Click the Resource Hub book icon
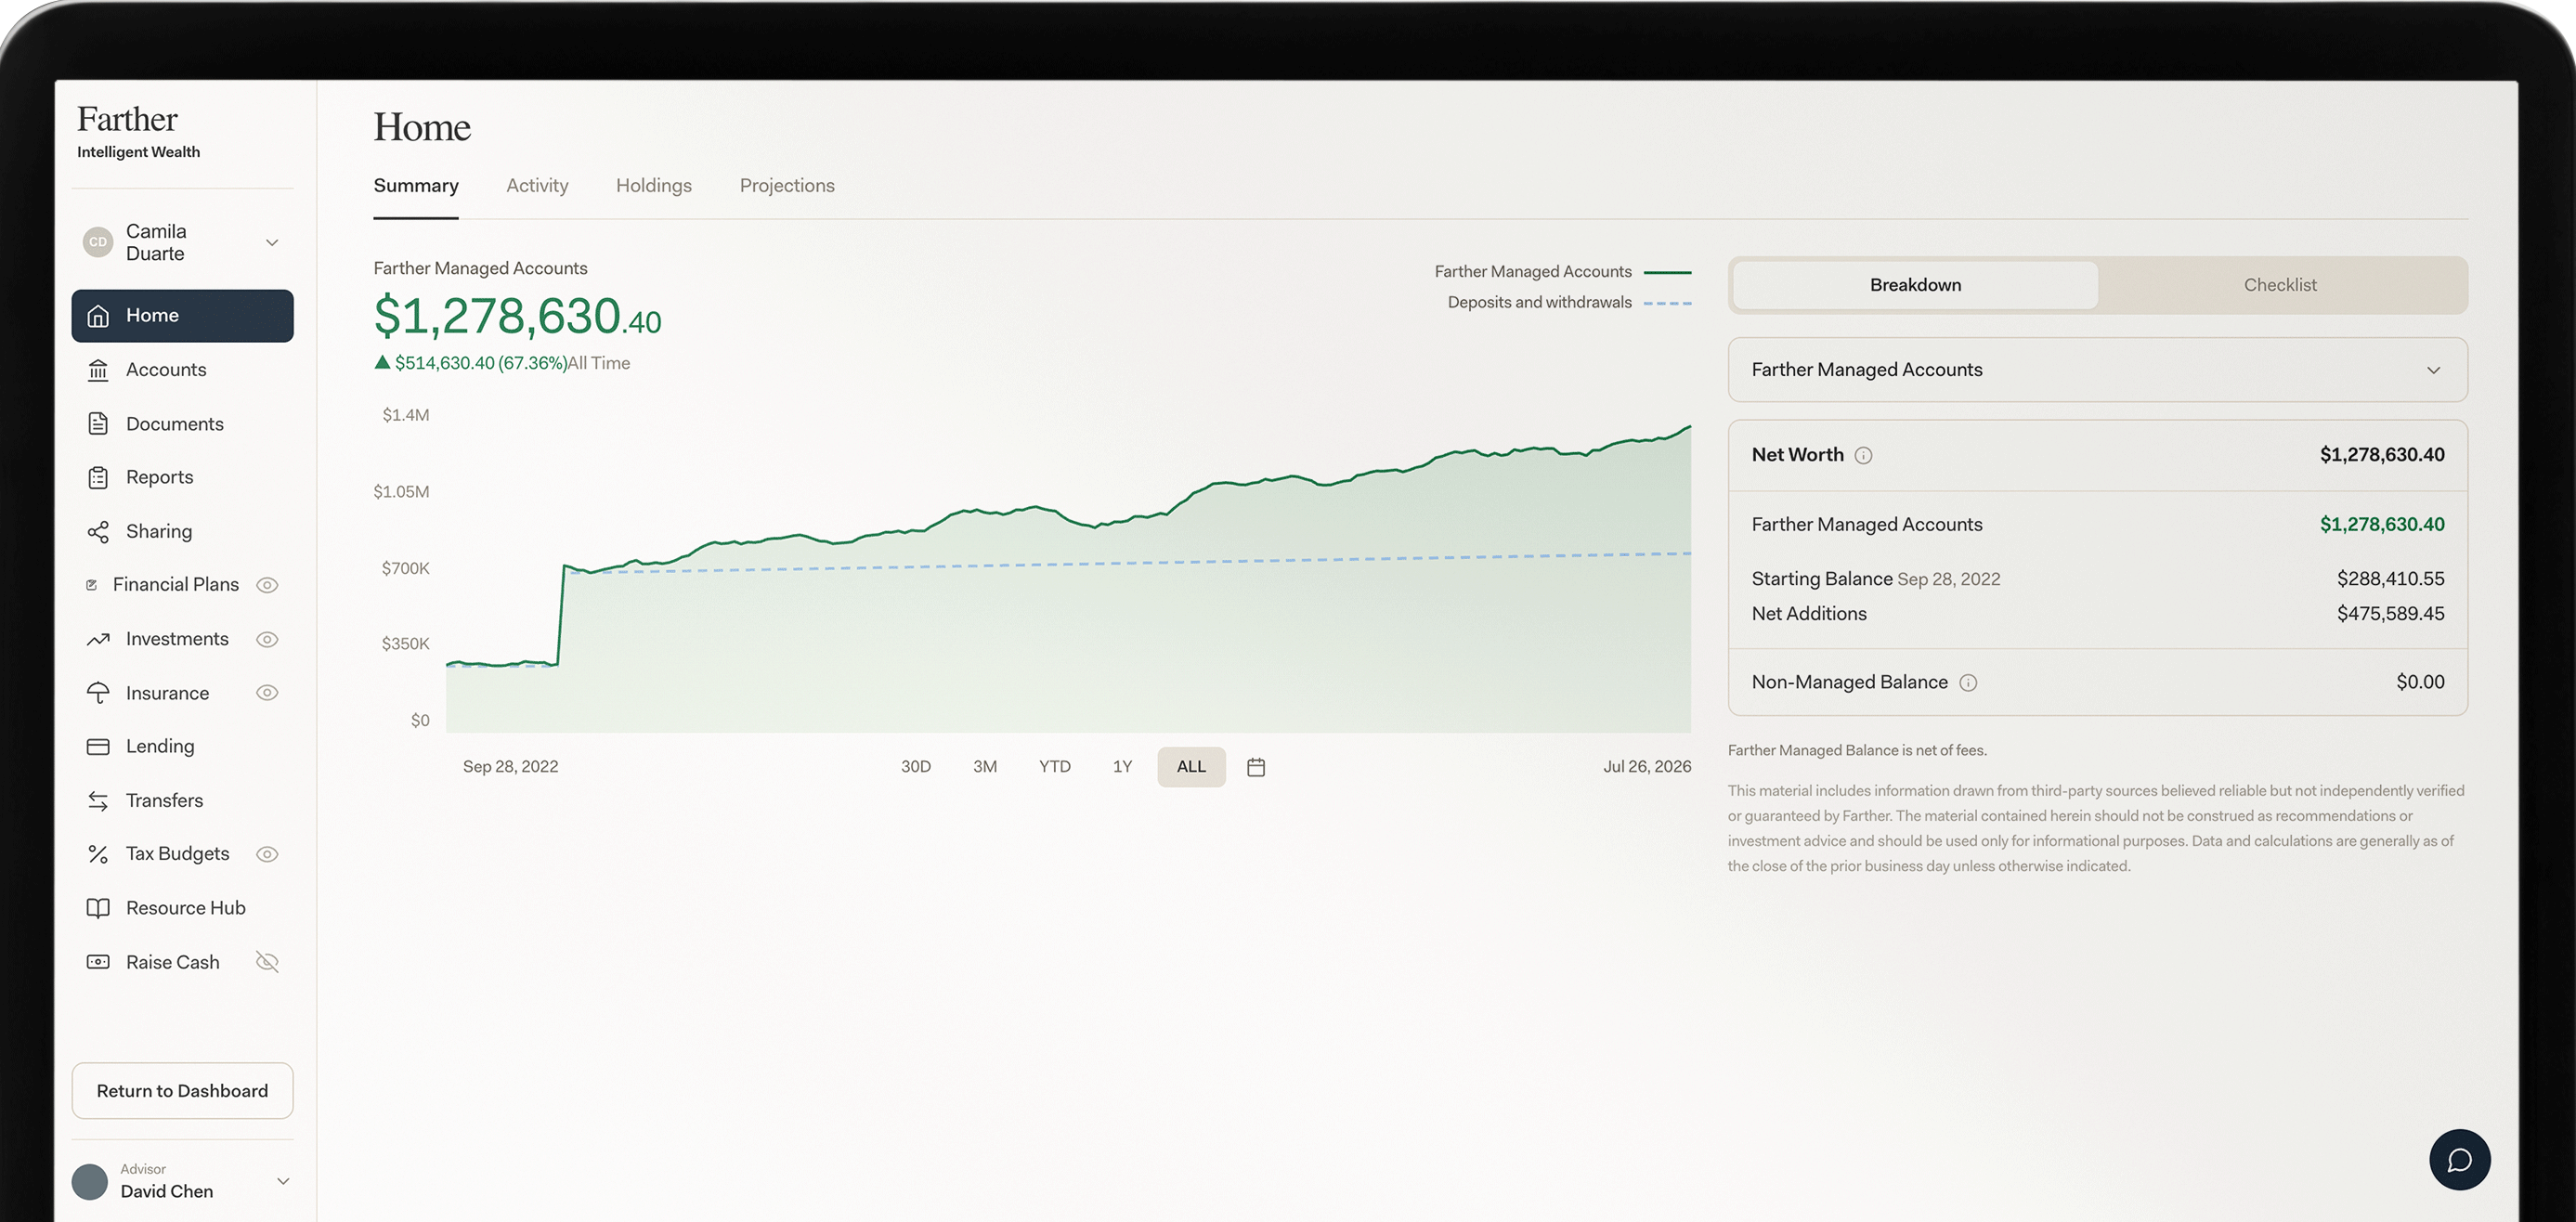 98,908
